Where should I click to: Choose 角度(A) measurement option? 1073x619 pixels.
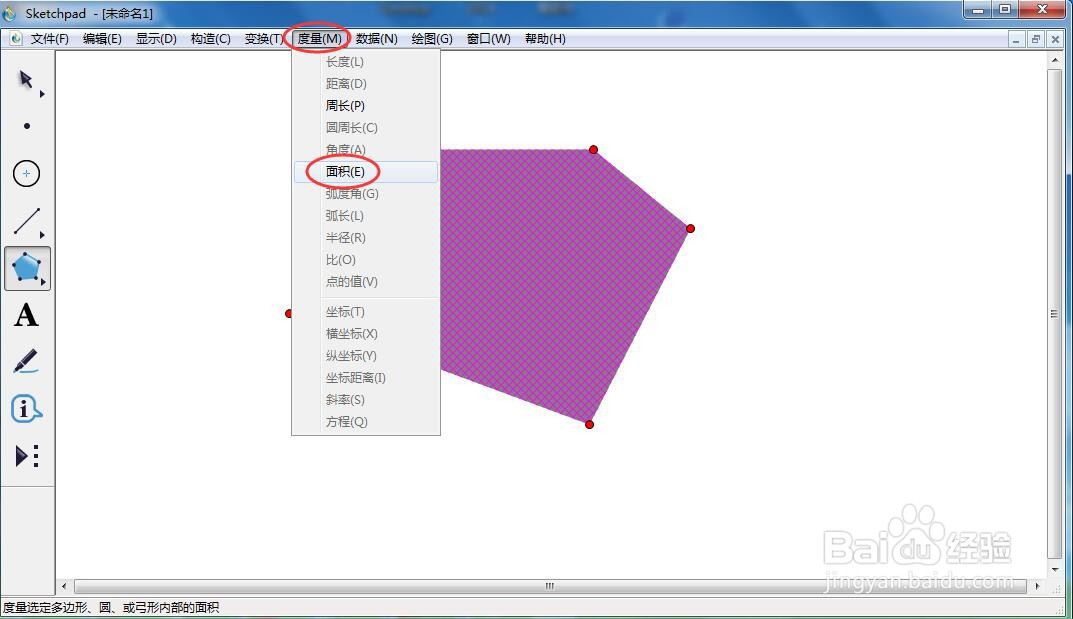pos(344,149)
